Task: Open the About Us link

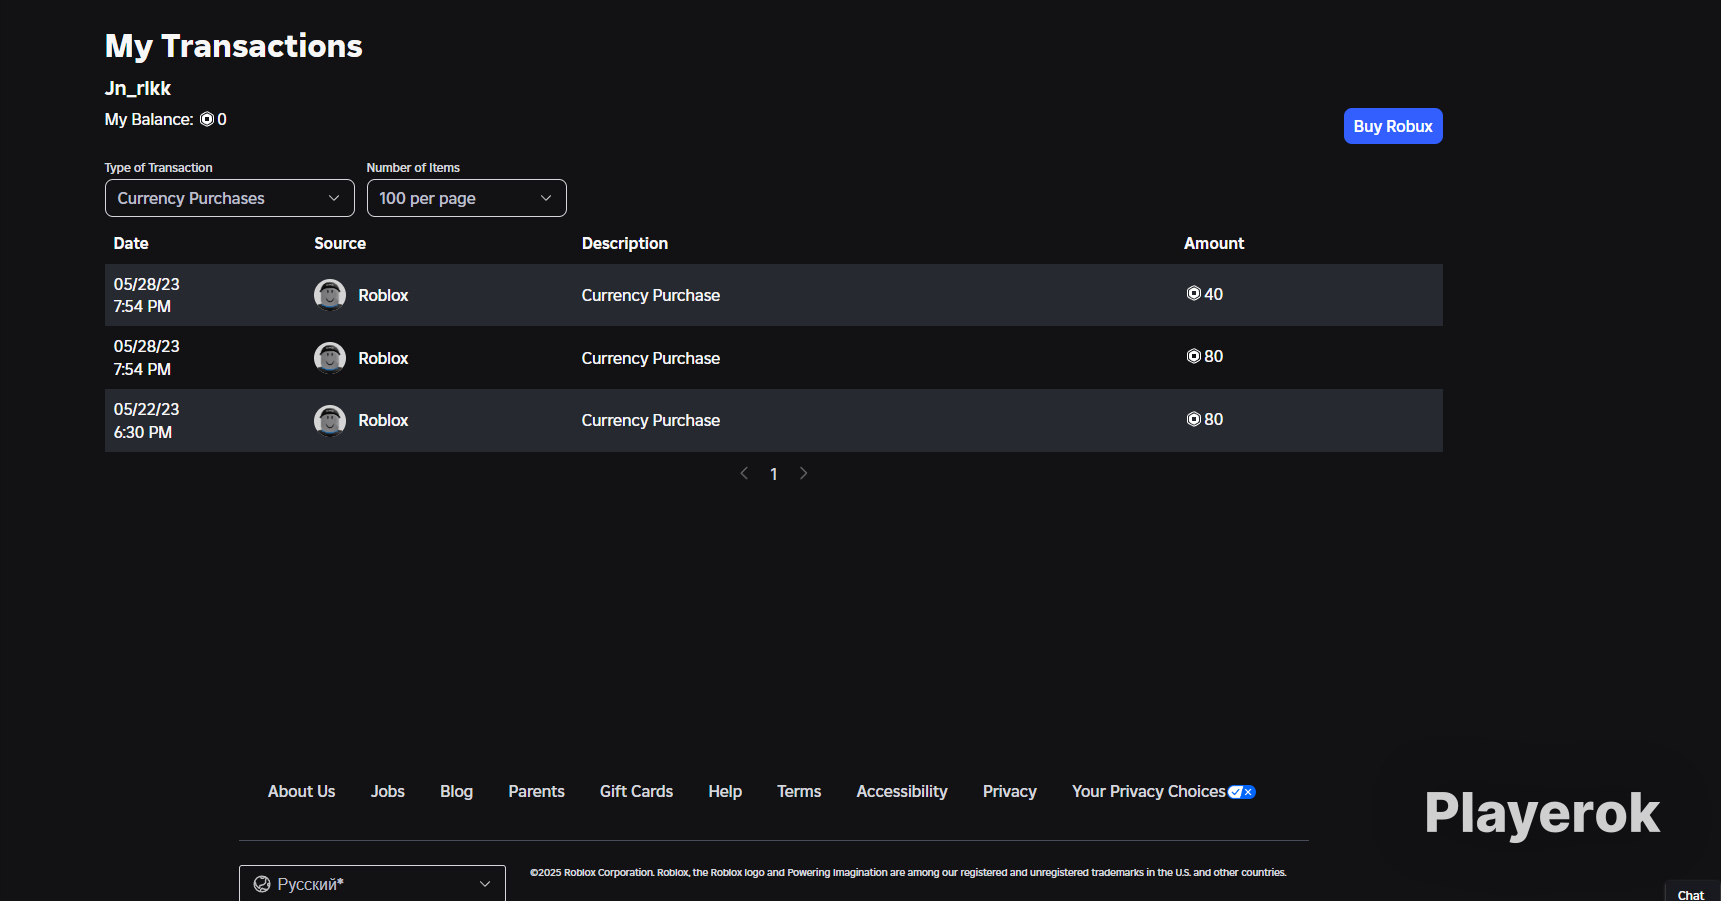Action: 302,791
